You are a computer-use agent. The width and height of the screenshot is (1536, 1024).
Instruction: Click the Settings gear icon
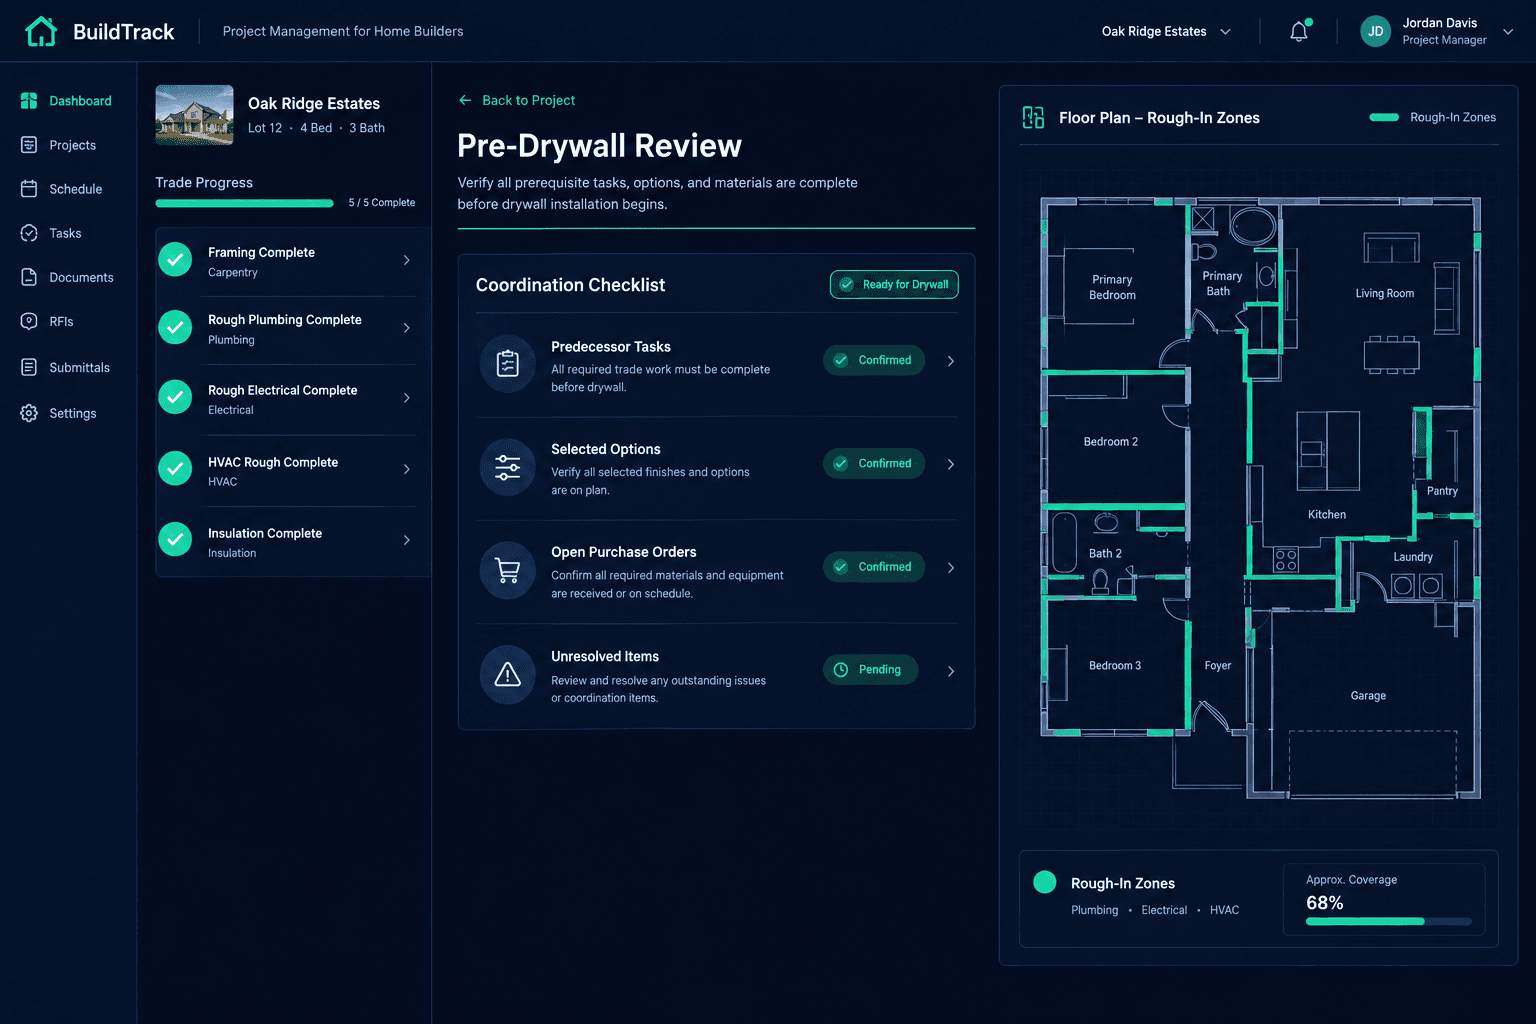pyautogui.click(x=29, y=413)
